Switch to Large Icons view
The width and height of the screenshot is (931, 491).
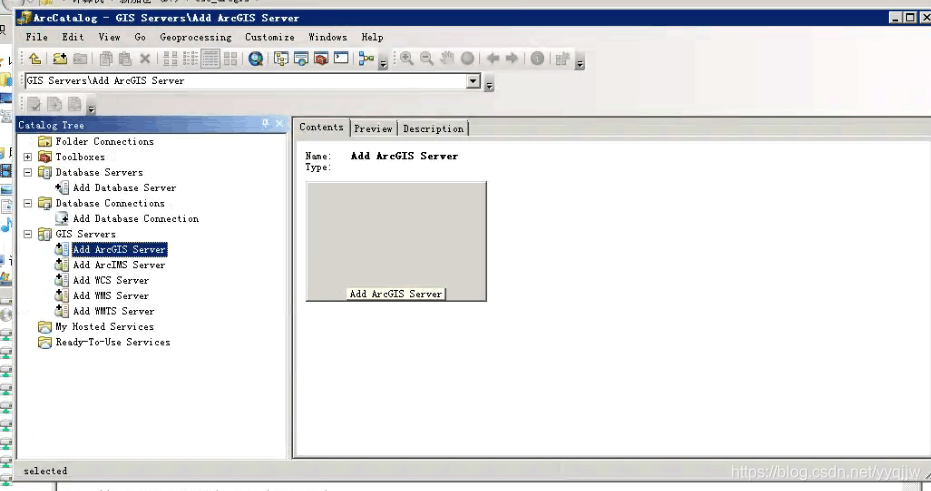[170, 58]
